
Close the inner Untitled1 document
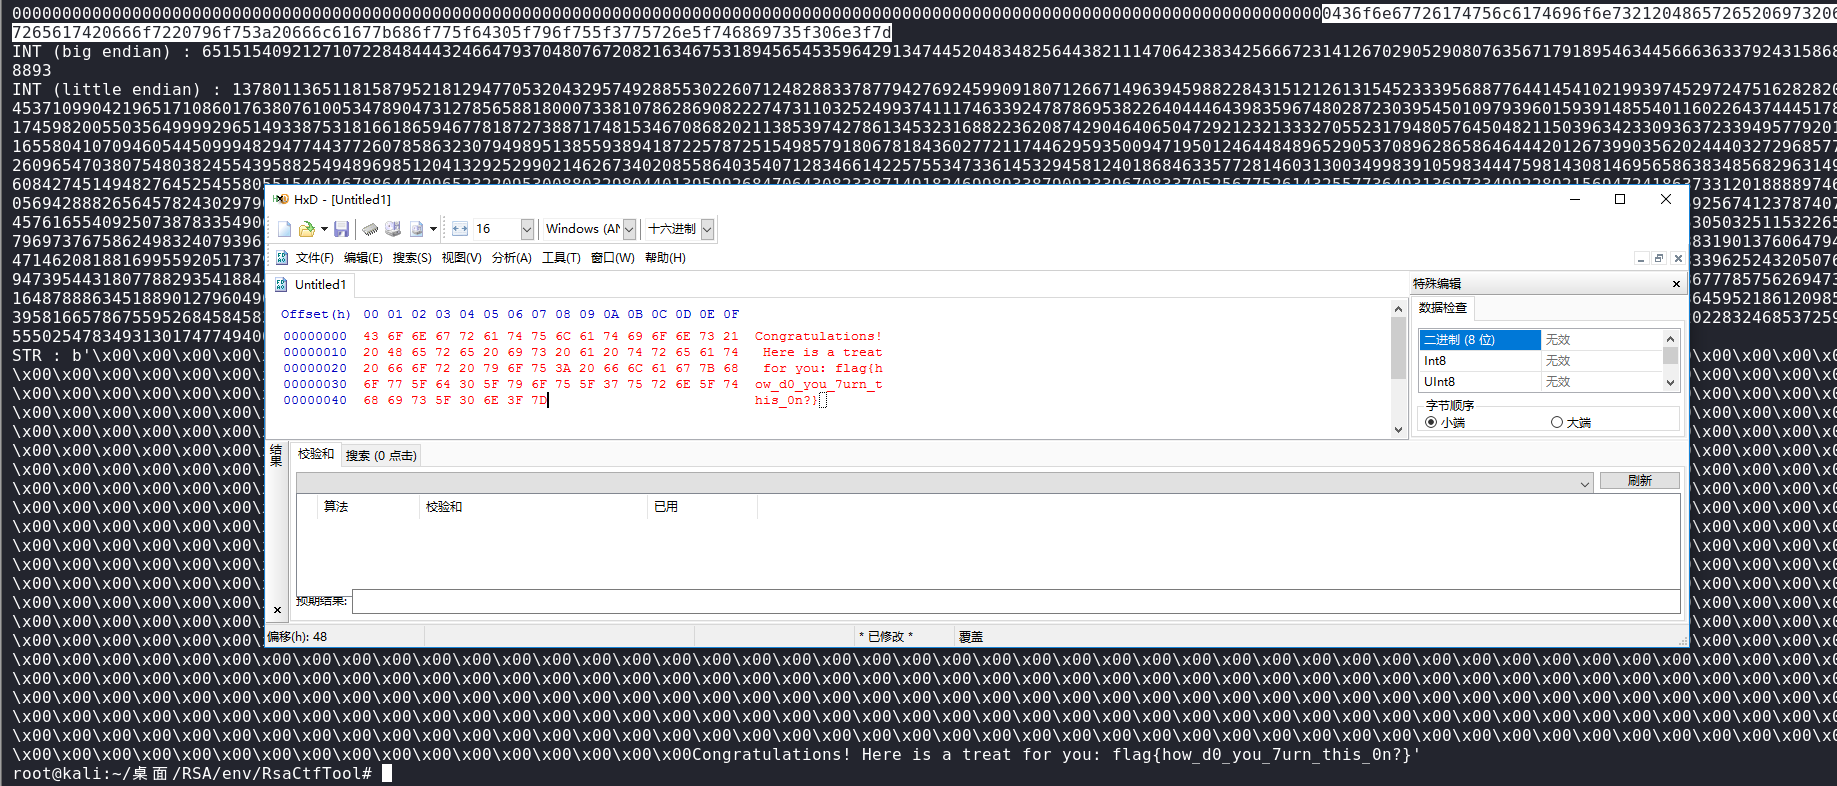point(1678,258)
